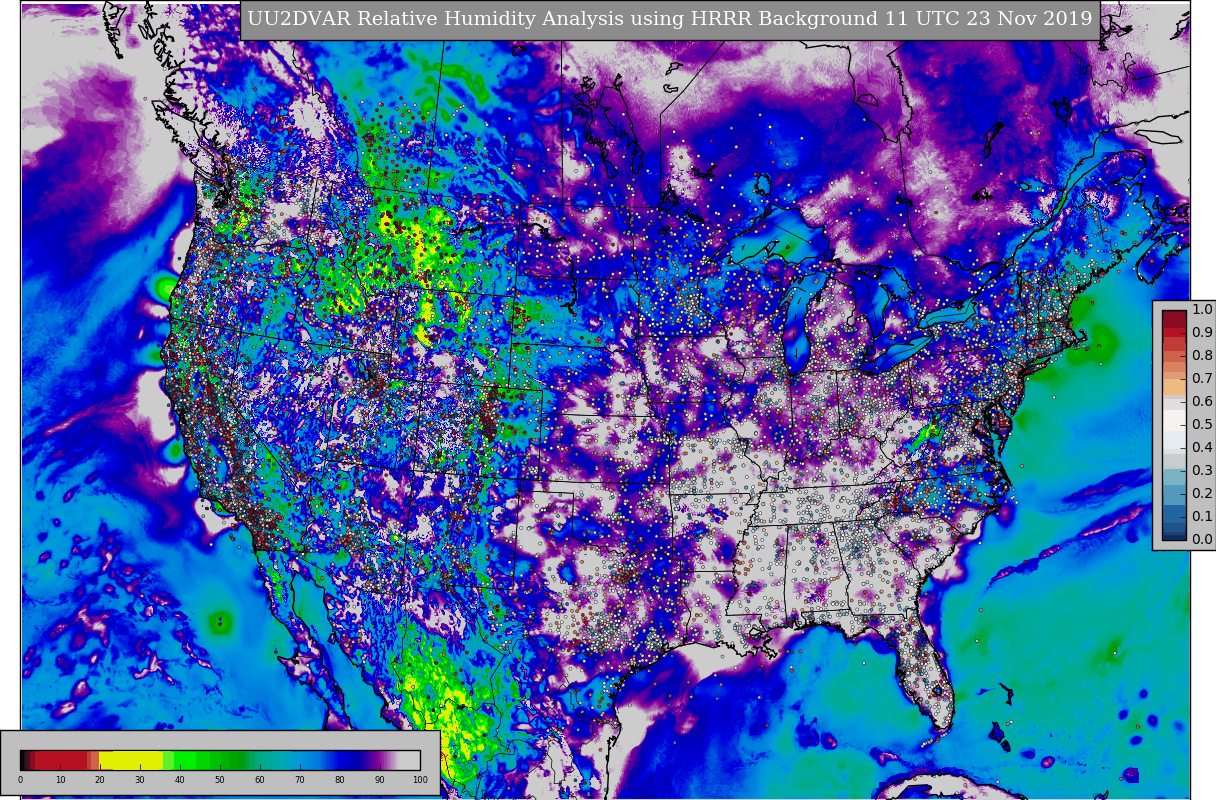This screenshot has width=1216, height=800.
Task: Click the 0.5 label on right colorbar
Action: pos(1202,424)
